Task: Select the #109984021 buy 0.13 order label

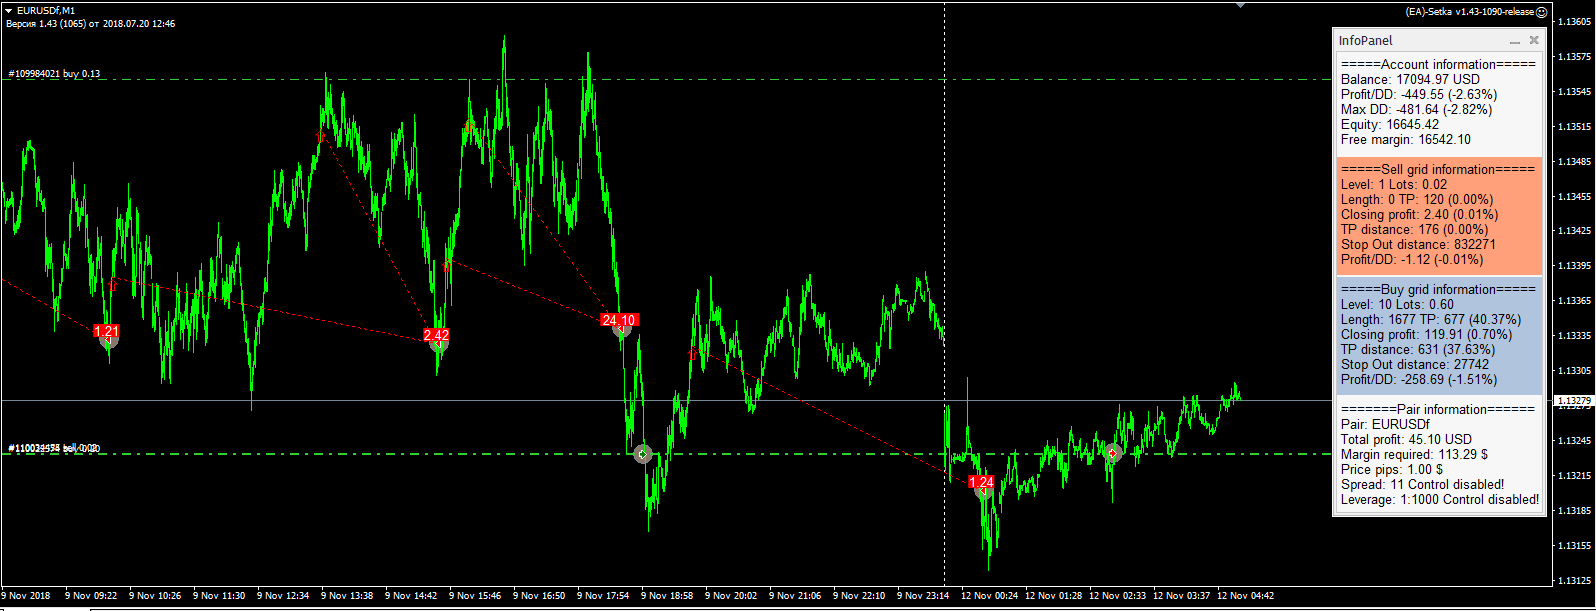Action: pos(54,74)
